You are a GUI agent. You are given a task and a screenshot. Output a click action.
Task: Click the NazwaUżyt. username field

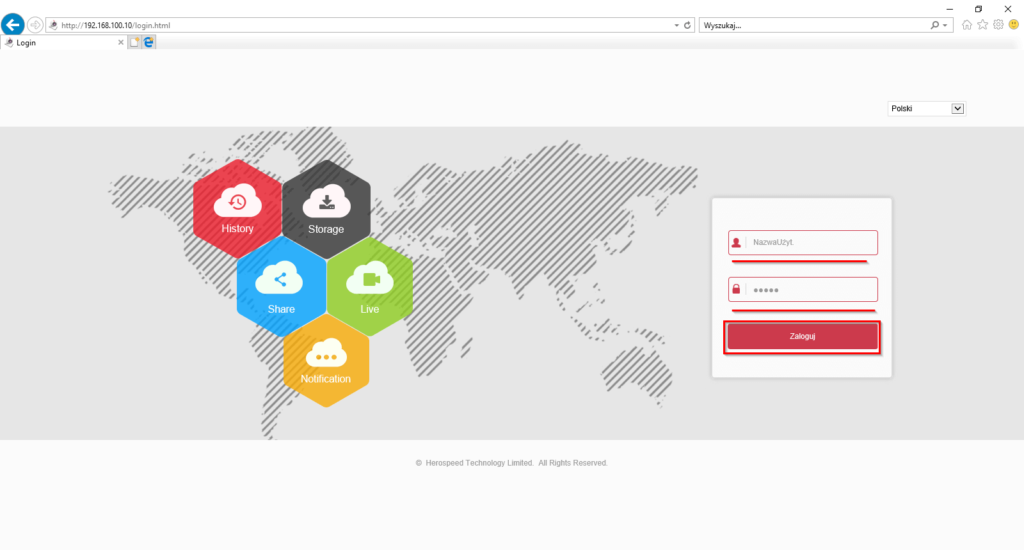pos(810,243)
